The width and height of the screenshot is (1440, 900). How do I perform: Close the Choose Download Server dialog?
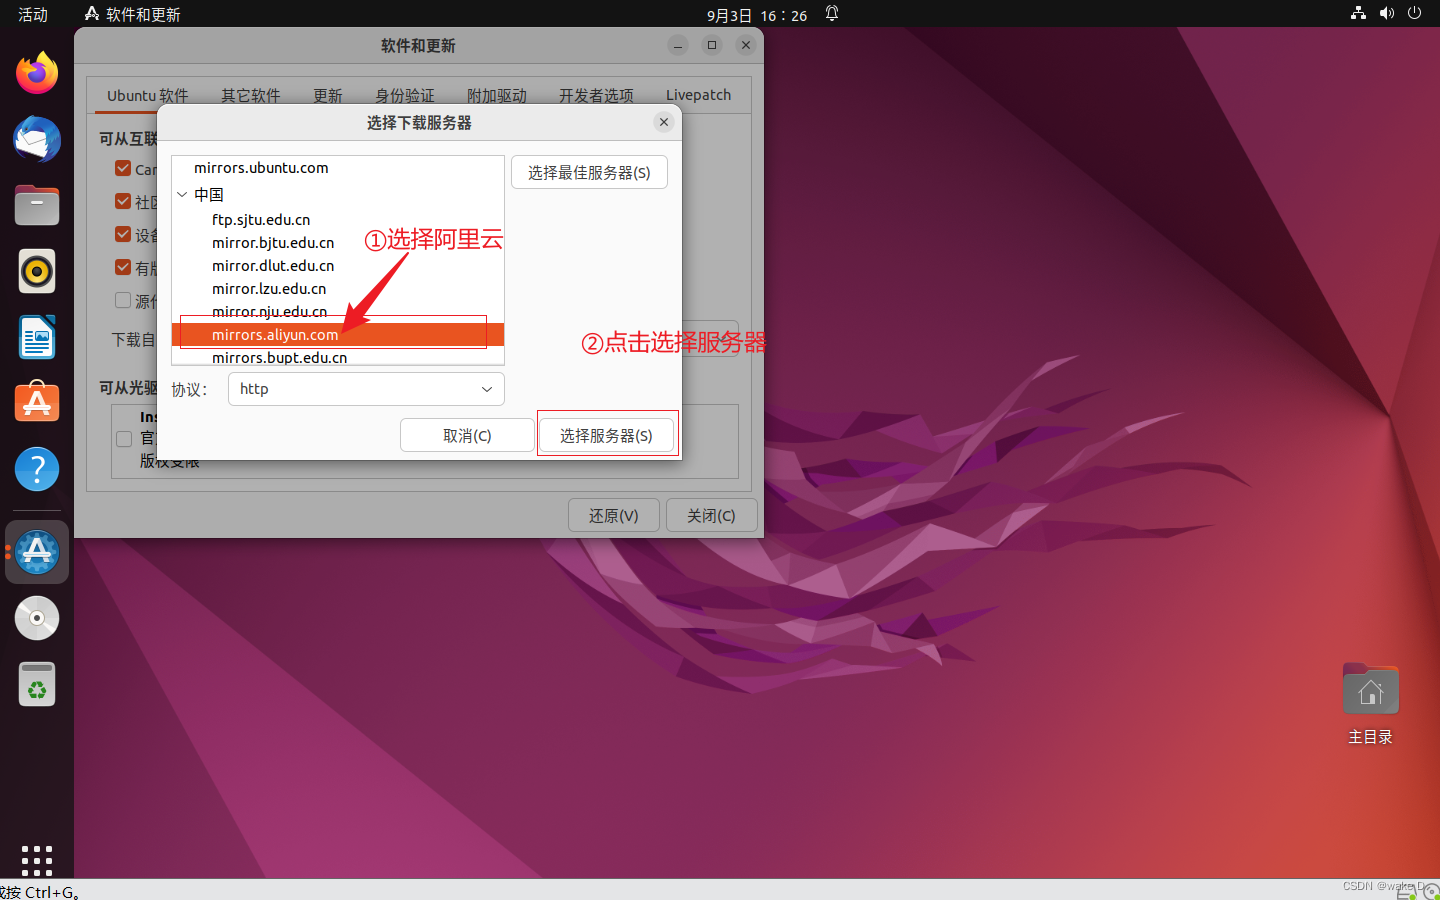tap(664, 122)
